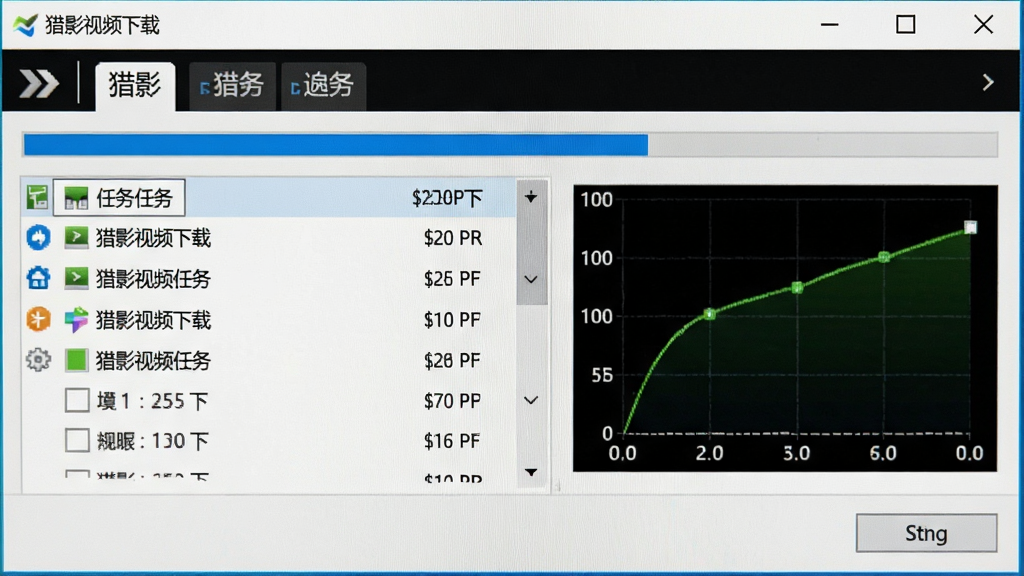1024x576 pixels.
Task: Close the 猎影视频下载 window
Action: coord(983,25)
